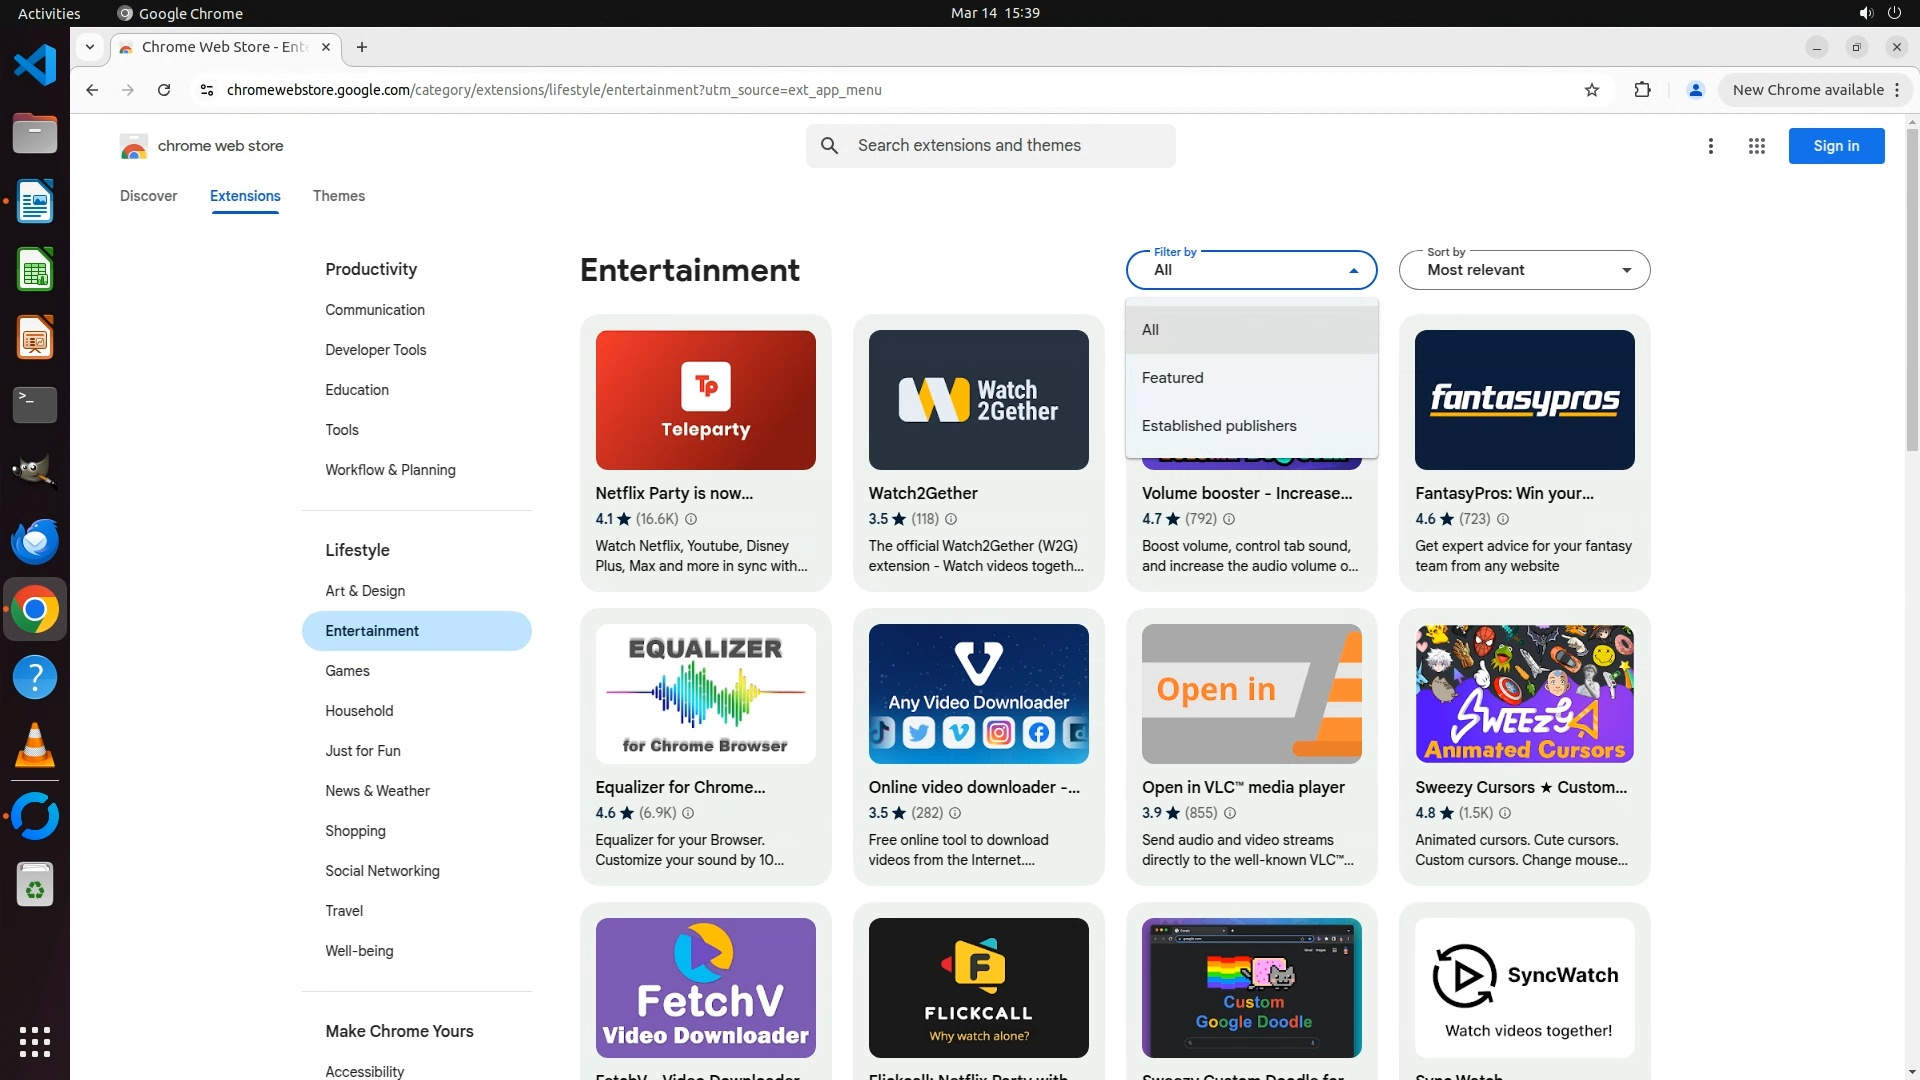Image resolution: width=1920 pixels, height=1080 pixels.
Task: Reload the current page
Action: tap(164, 90)
